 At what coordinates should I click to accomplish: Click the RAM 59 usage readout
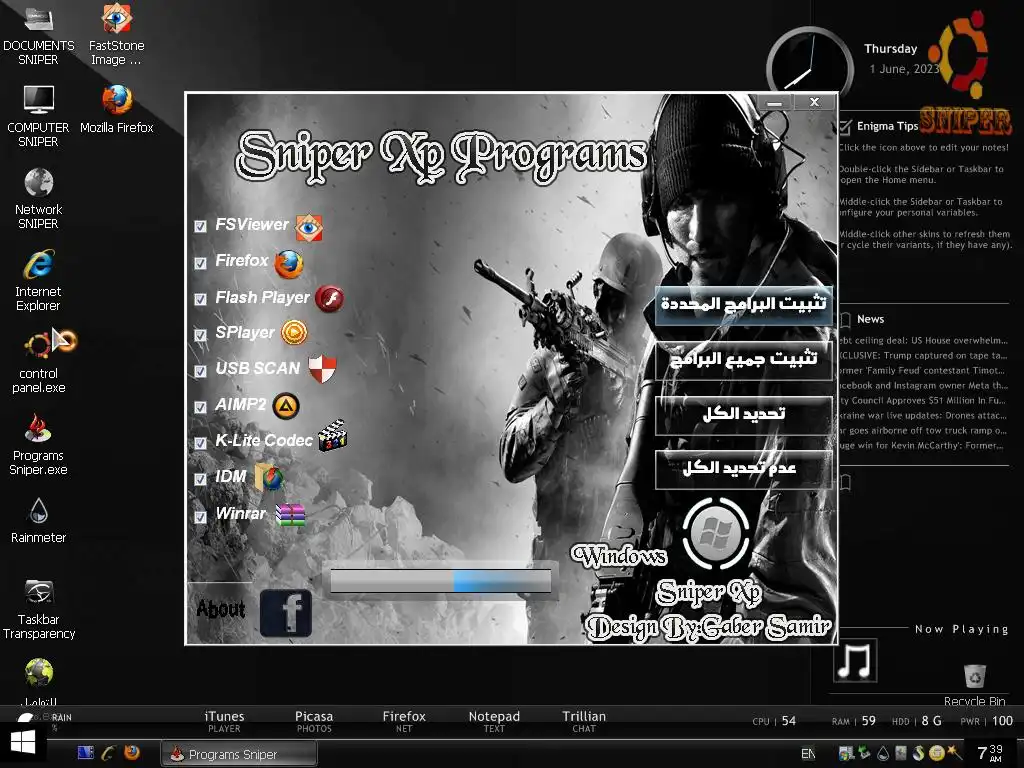854,721
